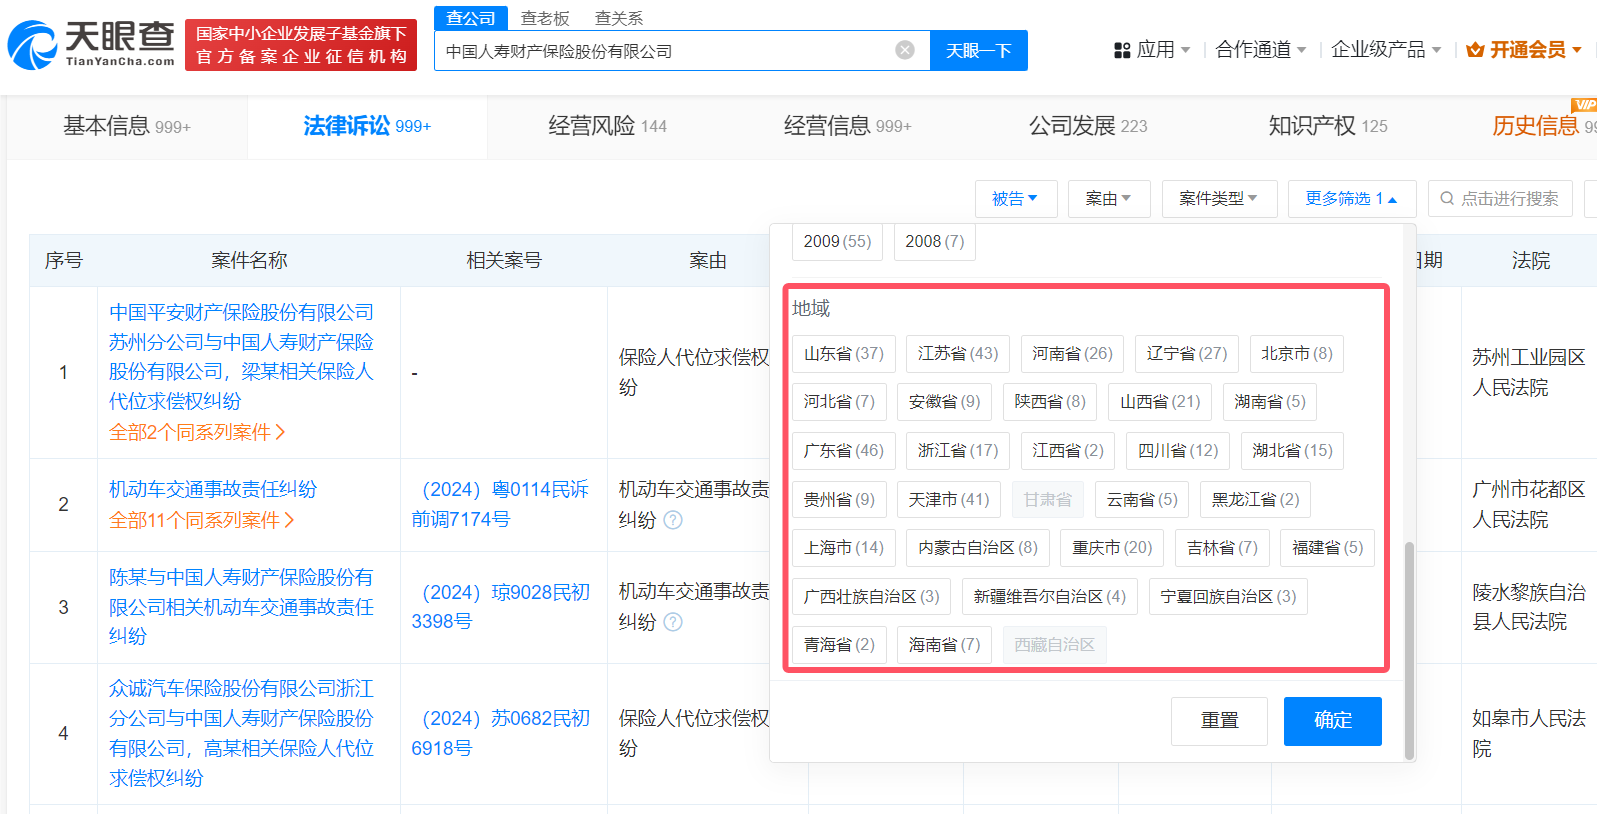1597x814 pixels.
Task: Open the 粤0114民诉前调7174号 case number link
Action: click(x=501, y=504)
